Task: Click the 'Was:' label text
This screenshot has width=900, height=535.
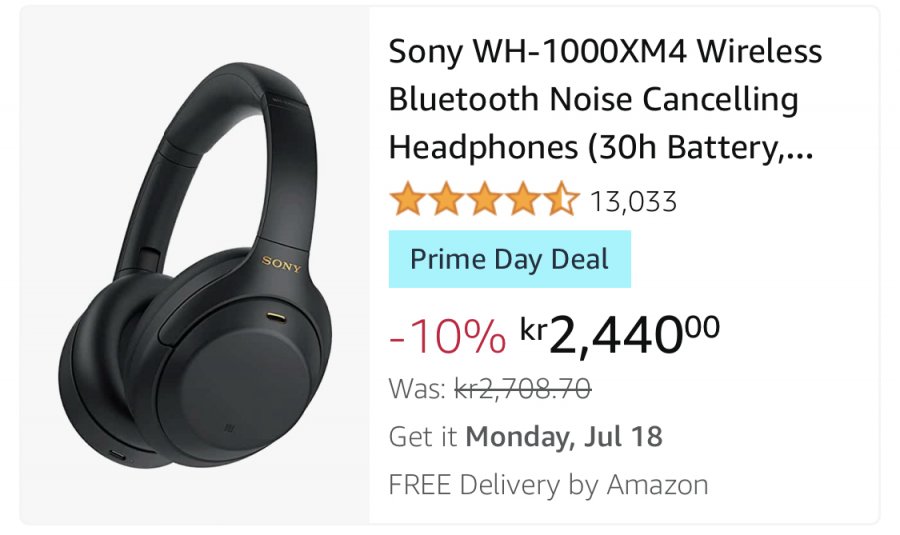Action: pos(417,389)
